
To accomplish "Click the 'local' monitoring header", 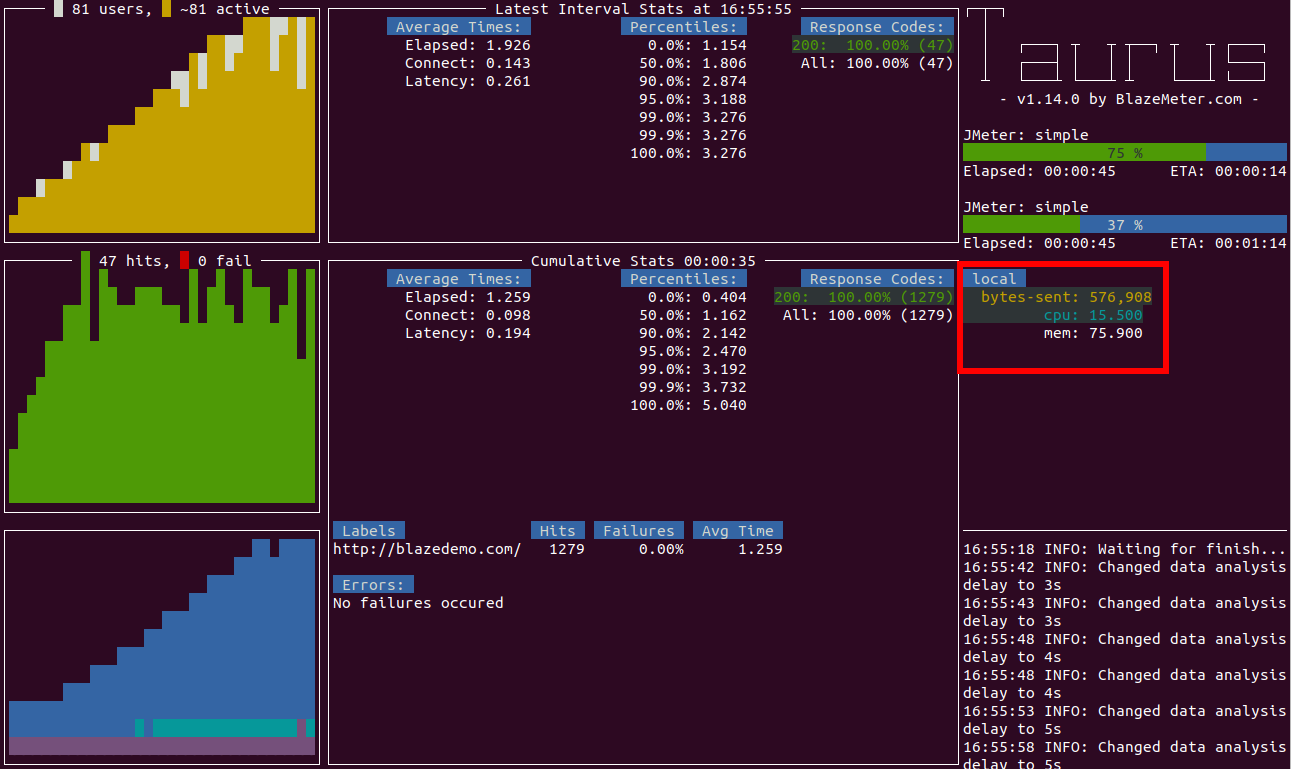I will pyautogui.click(x=994, y=279).
